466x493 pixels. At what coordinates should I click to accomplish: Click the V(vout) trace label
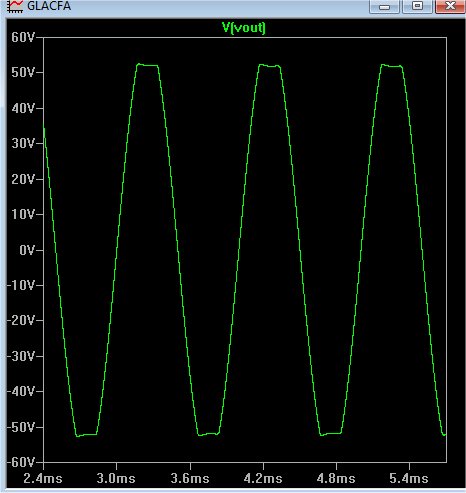pos(244,28)
